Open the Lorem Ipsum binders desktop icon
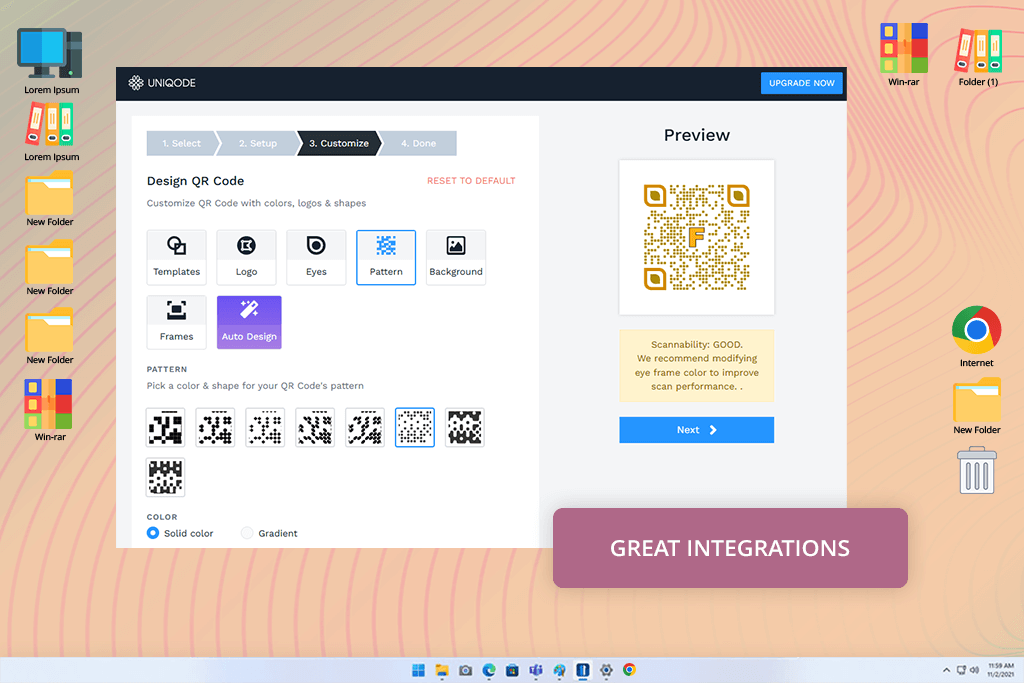The image size is (1024, 683). pyautogui.click(x=51, y=133)
